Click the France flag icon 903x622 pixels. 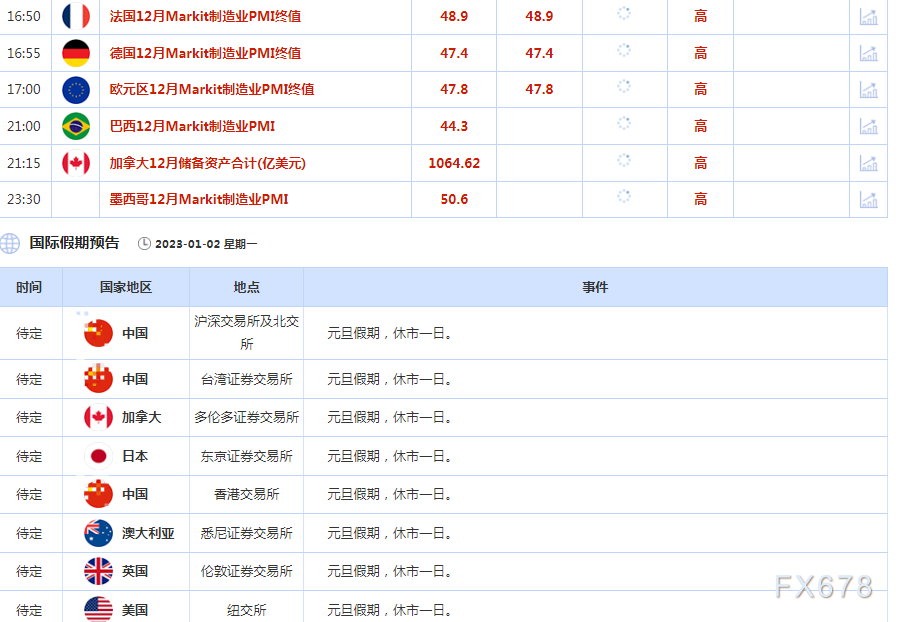[x=76, y=16]
